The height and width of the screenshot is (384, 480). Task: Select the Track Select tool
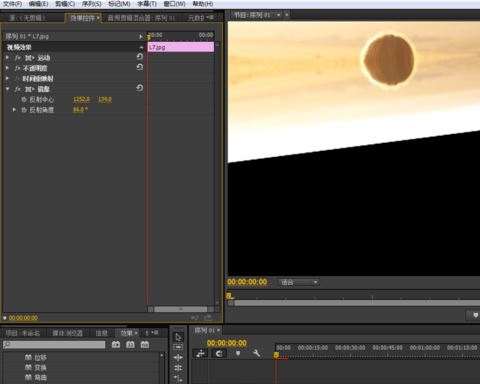[x=178, y=347]
